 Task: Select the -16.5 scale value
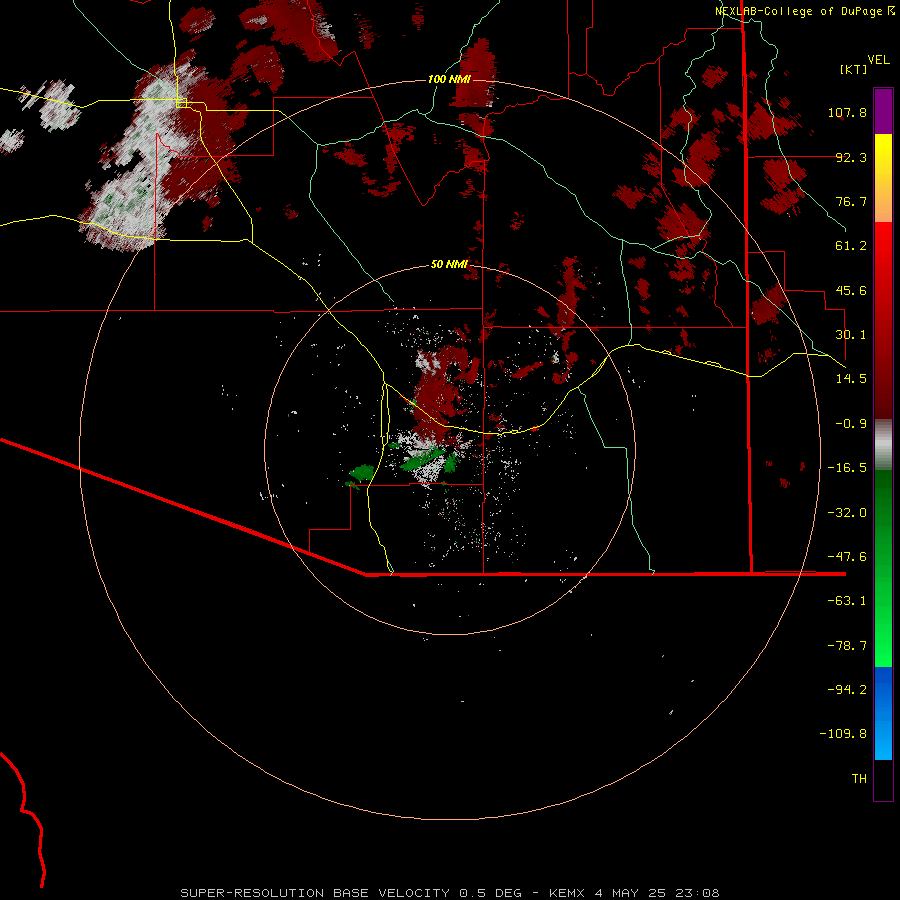pos(847,468)
